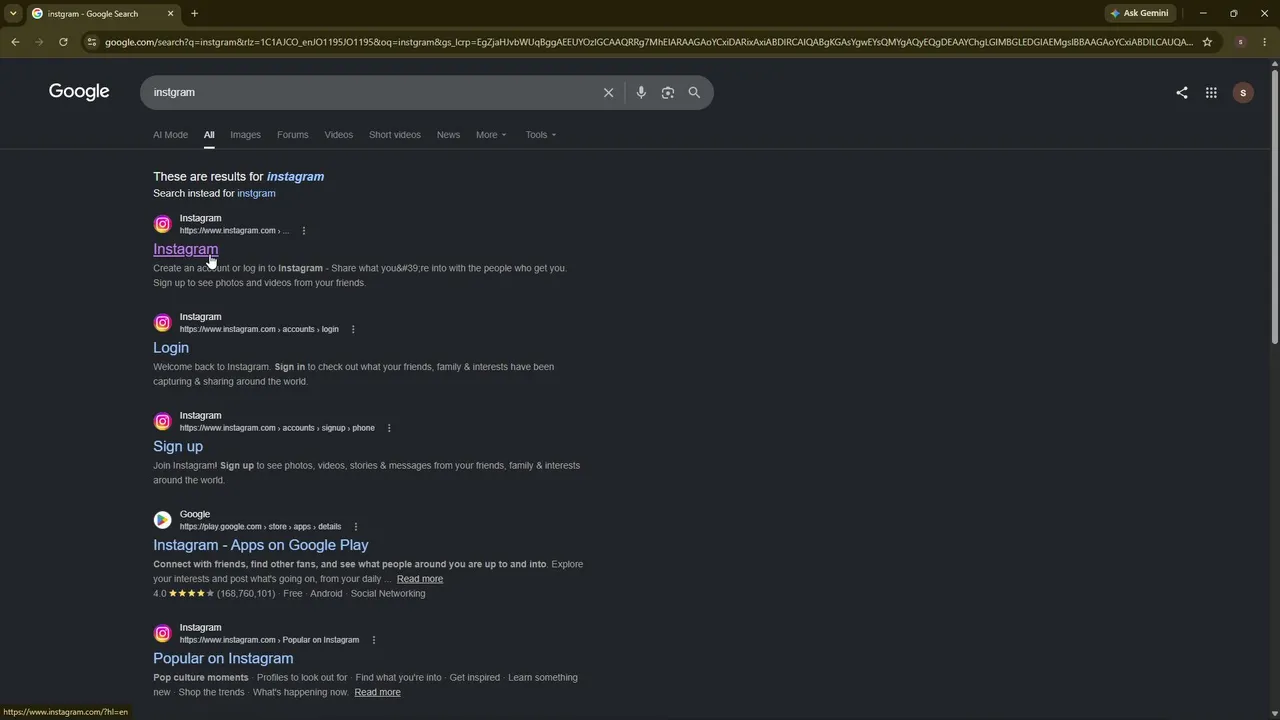This screenshot has height=720, width=1280.
Task: Switch to Forums tab
Action: point(293,135)
